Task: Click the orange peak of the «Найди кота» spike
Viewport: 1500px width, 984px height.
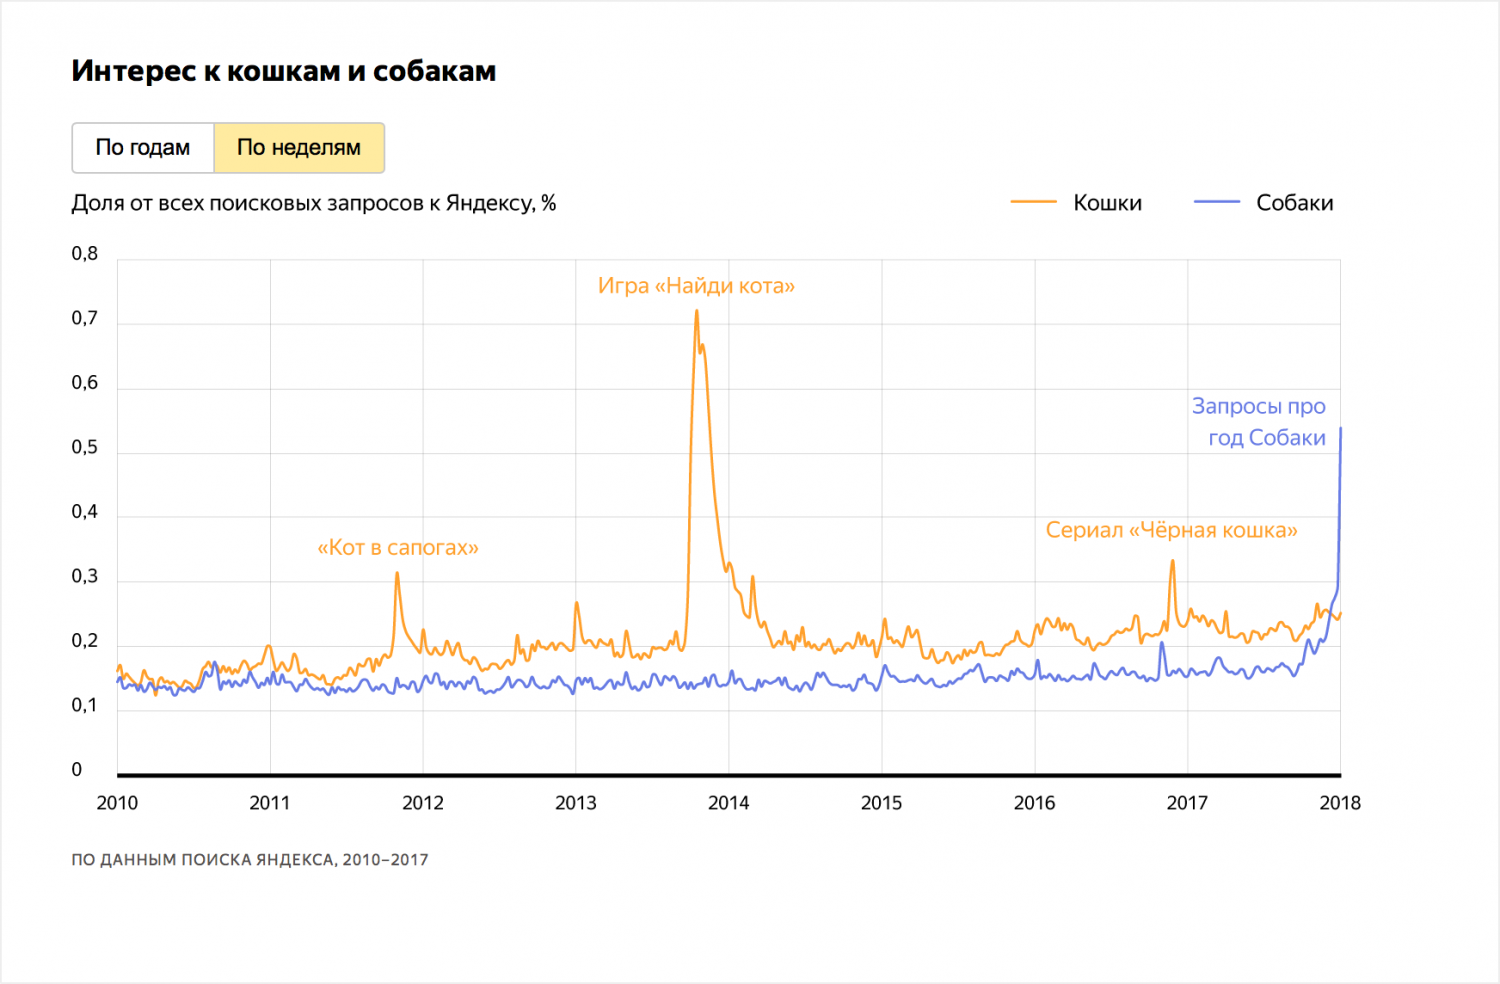Action: click(697, 311)
